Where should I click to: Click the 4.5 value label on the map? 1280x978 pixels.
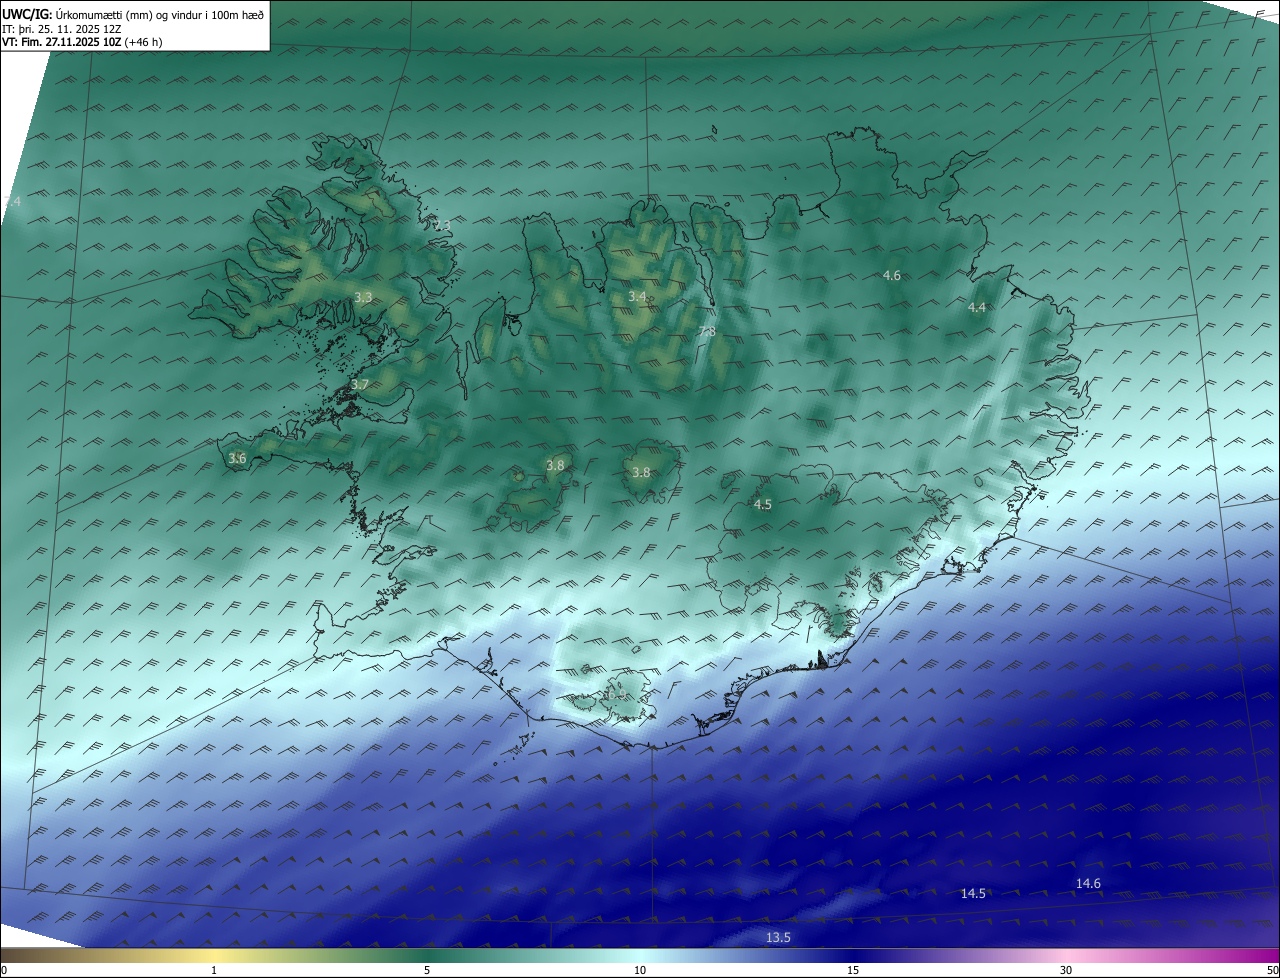point(763,504)
